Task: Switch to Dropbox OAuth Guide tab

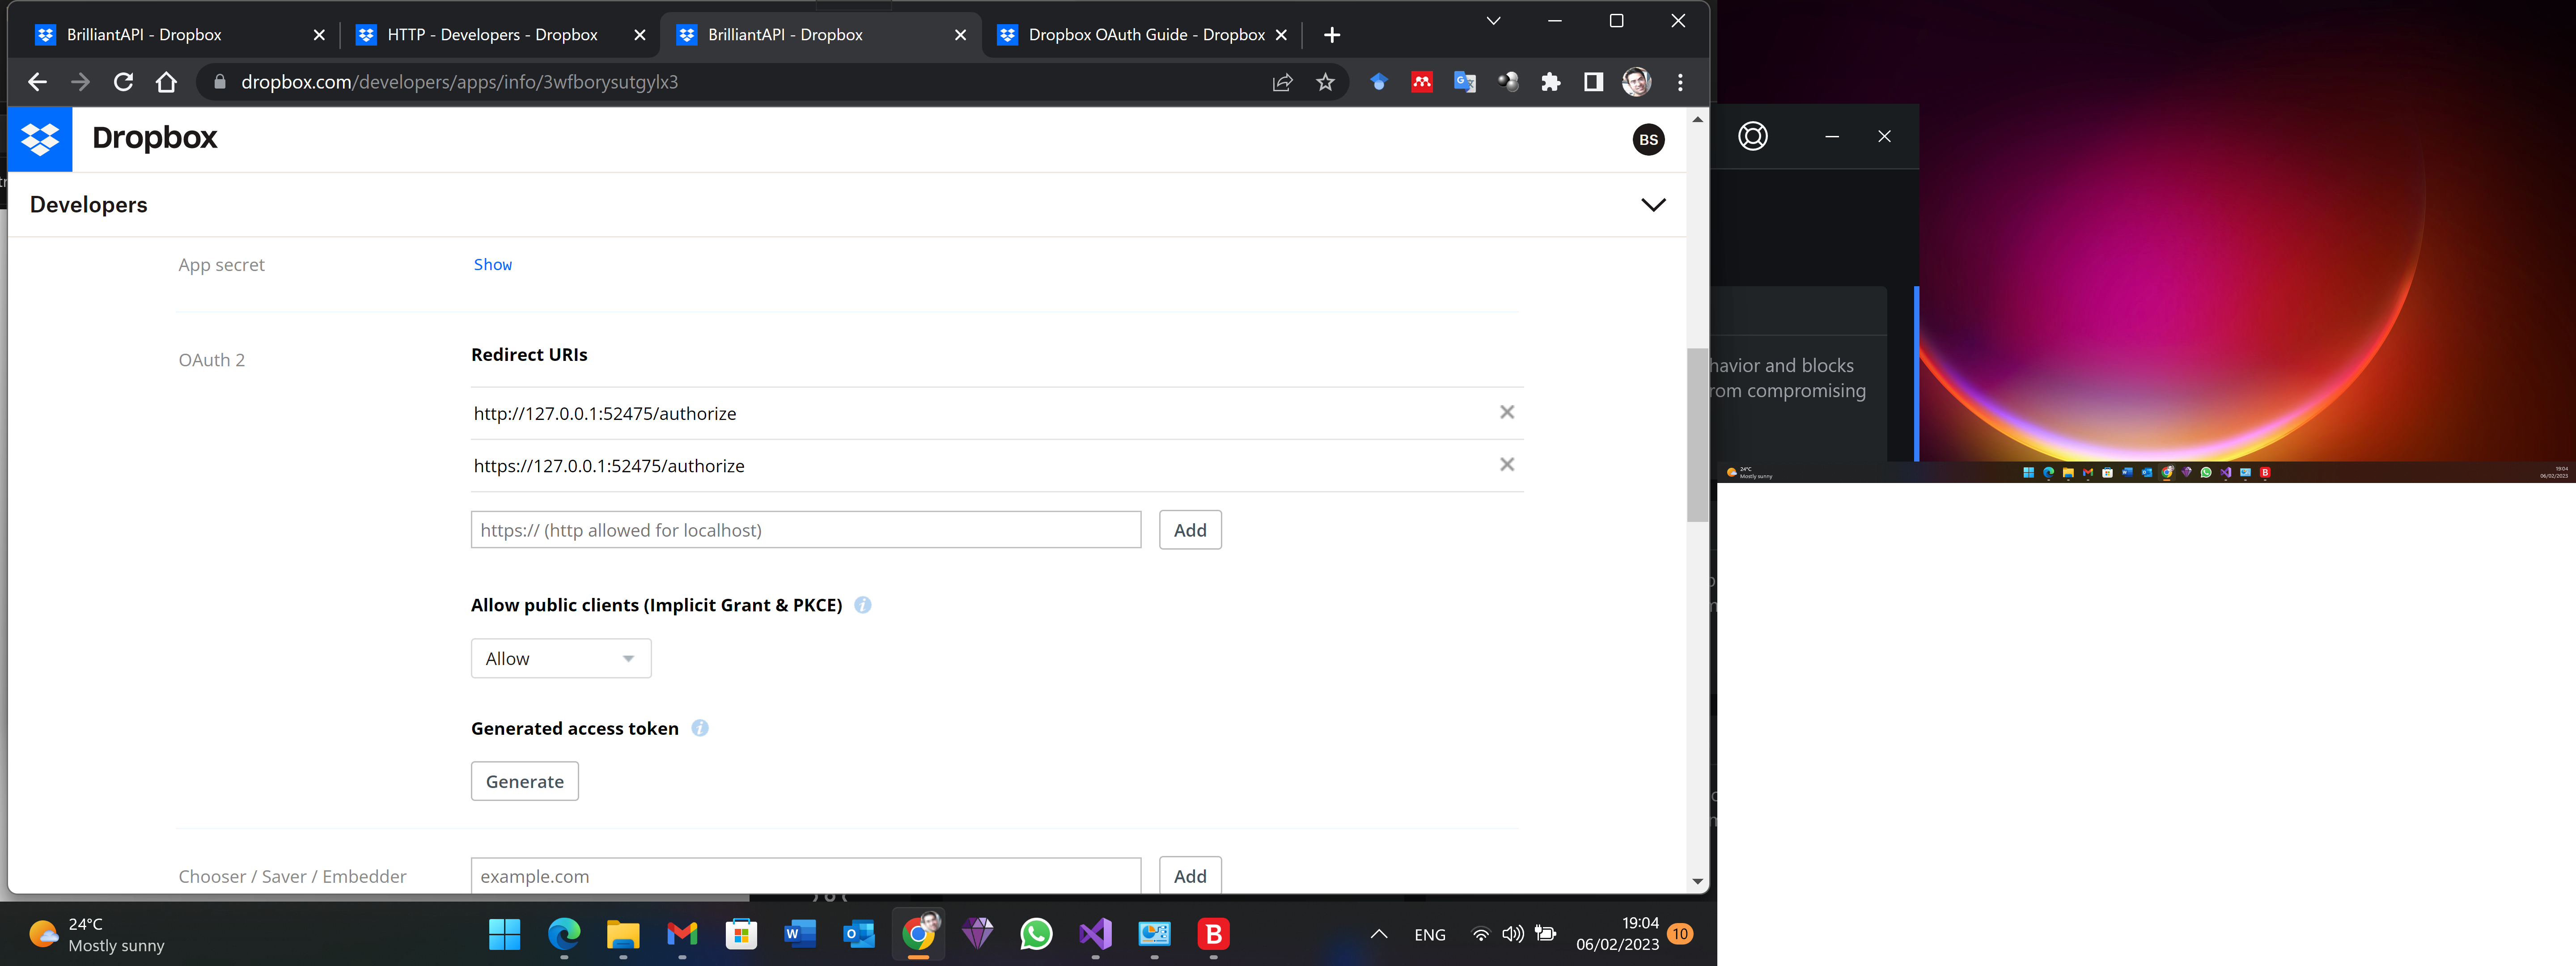Action: 1147,35
